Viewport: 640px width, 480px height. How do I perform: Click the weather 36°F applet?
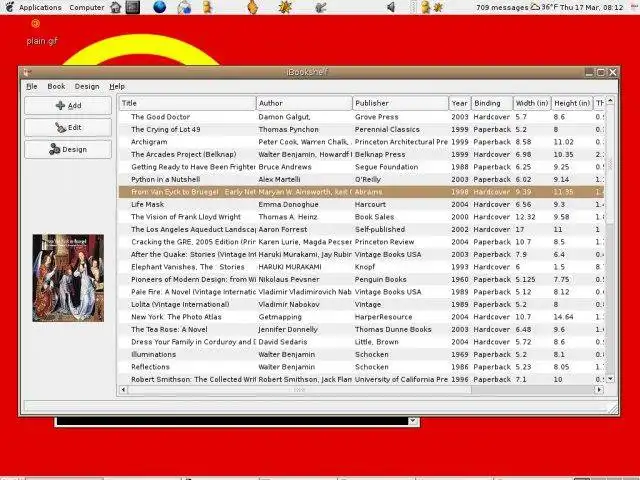(x=544, y=7)
